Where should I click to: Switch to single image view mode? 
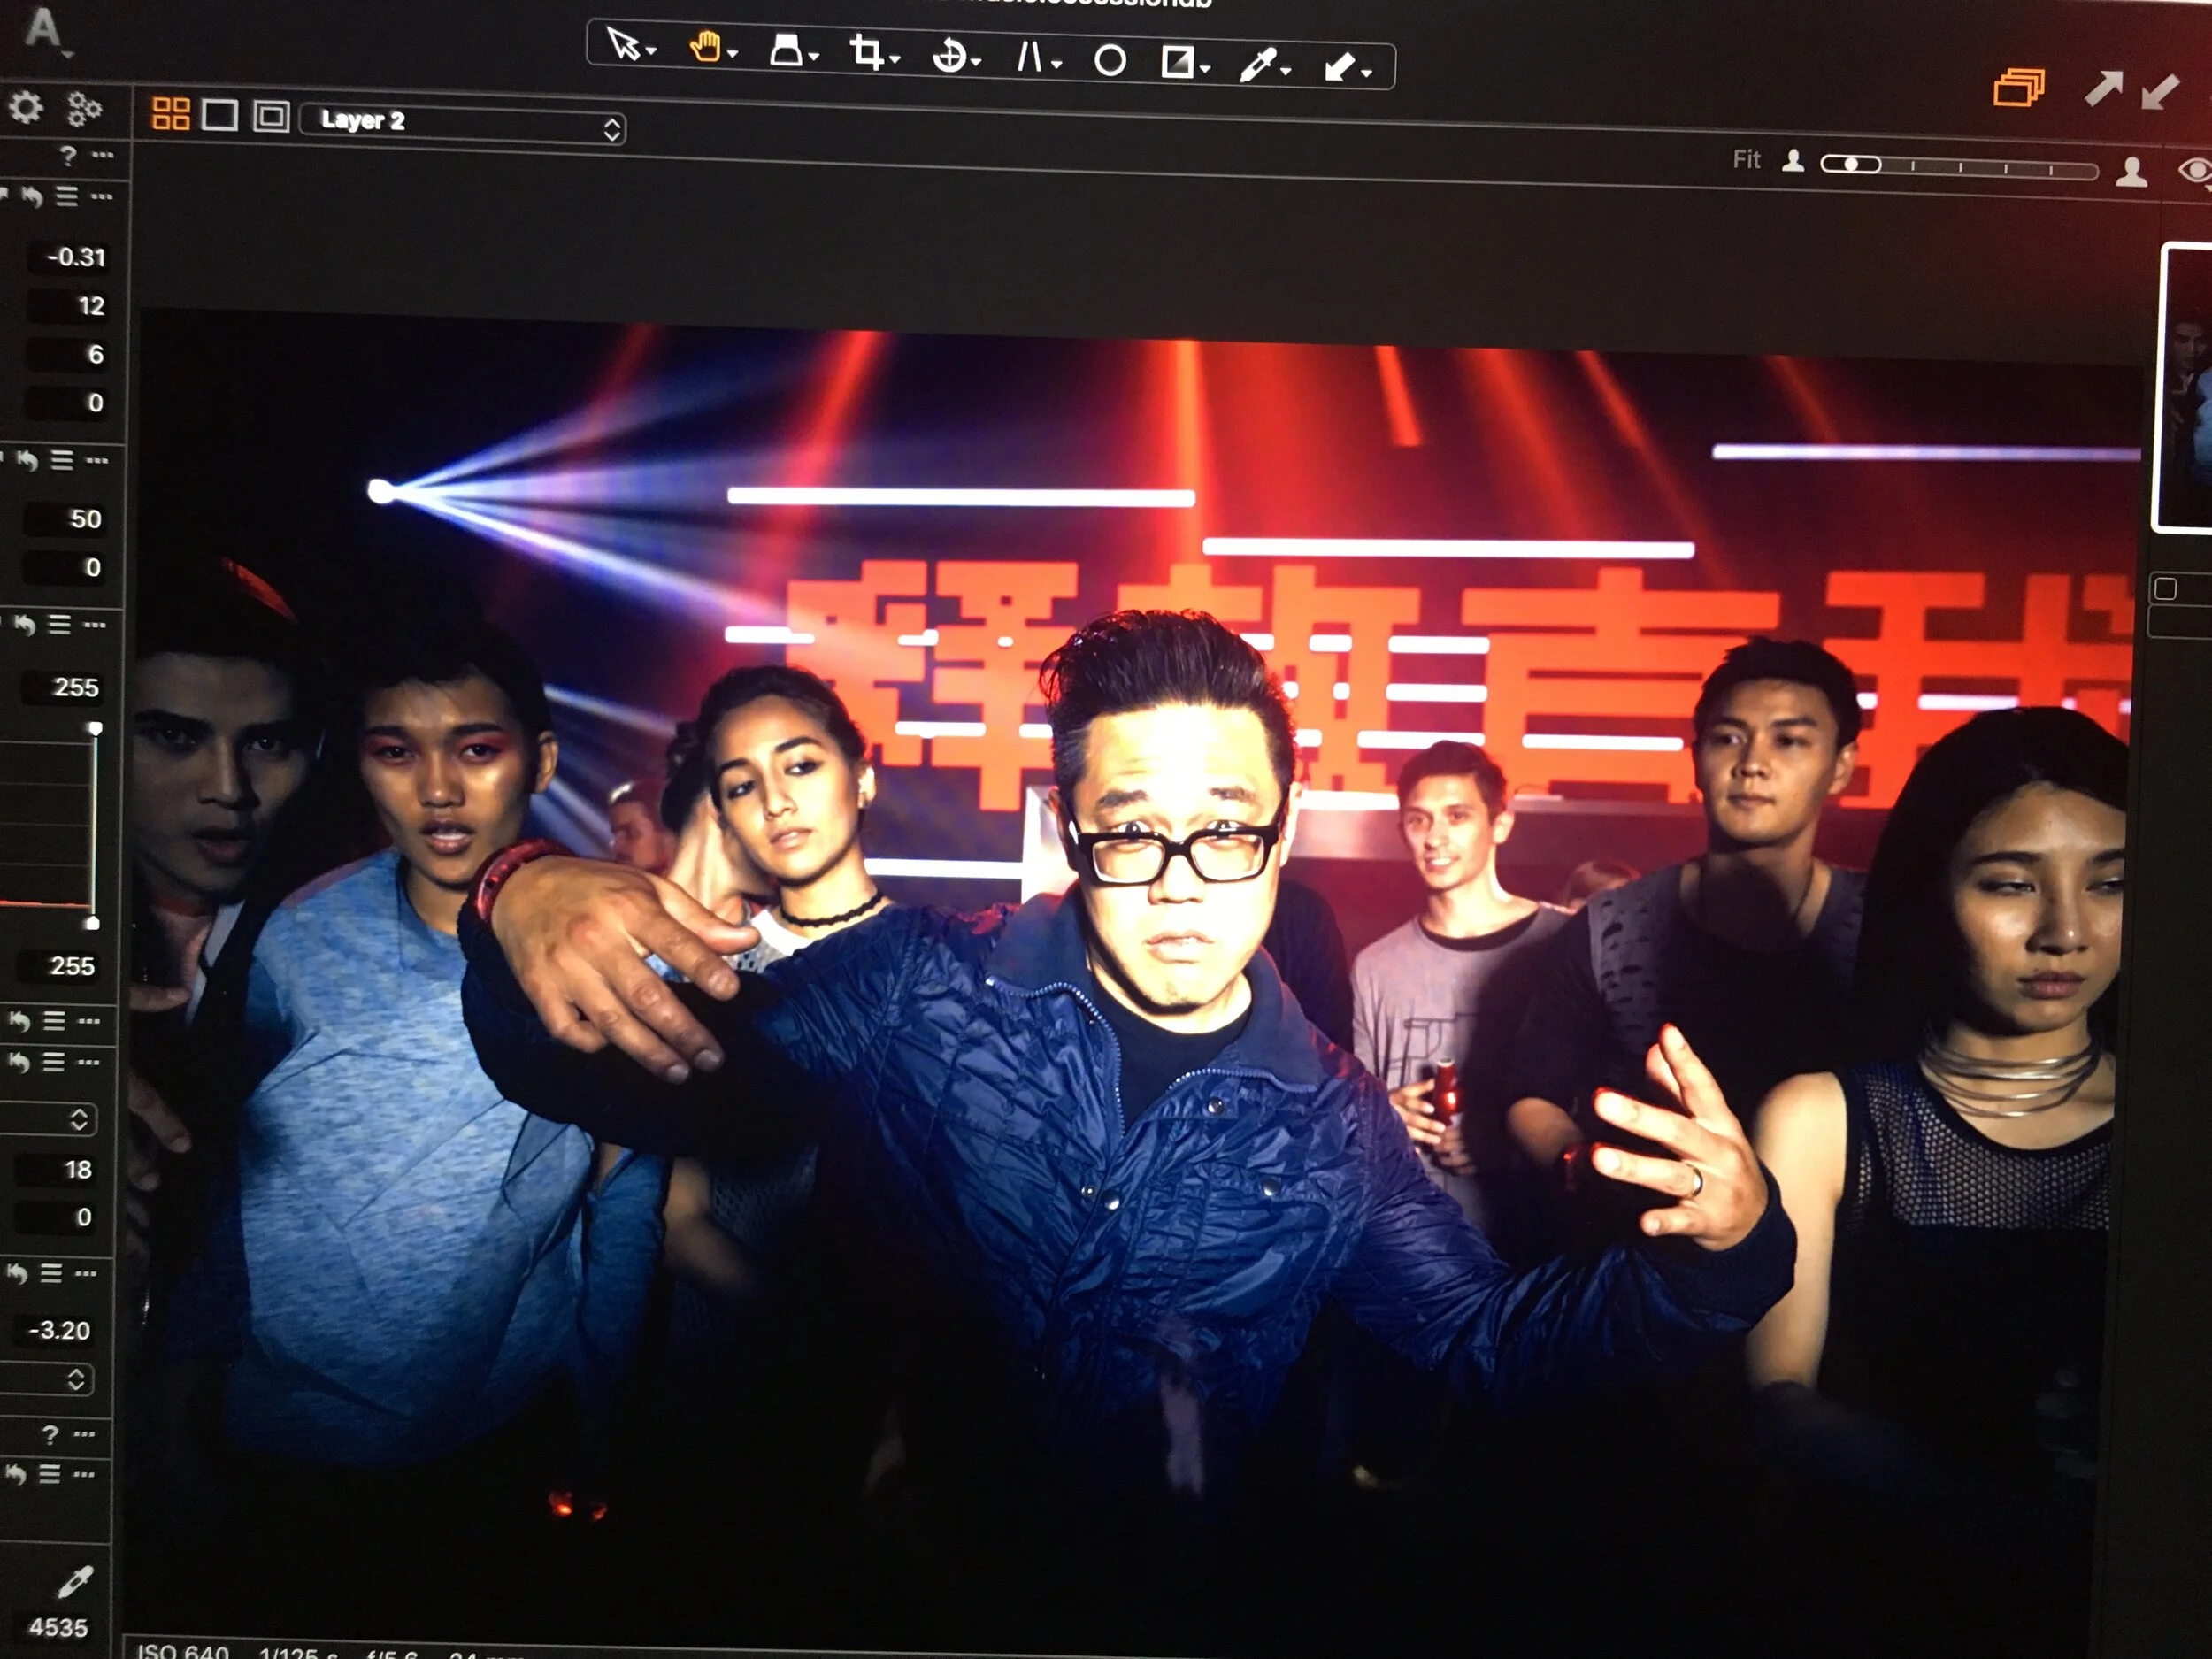pos(220,115)
